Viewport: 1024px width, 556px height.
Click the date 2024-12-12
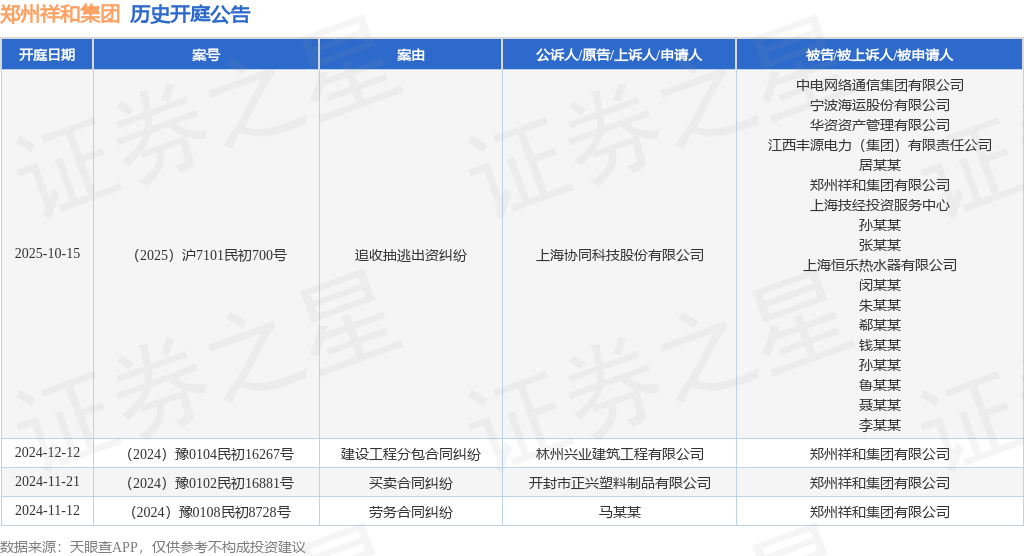(47, 453)
